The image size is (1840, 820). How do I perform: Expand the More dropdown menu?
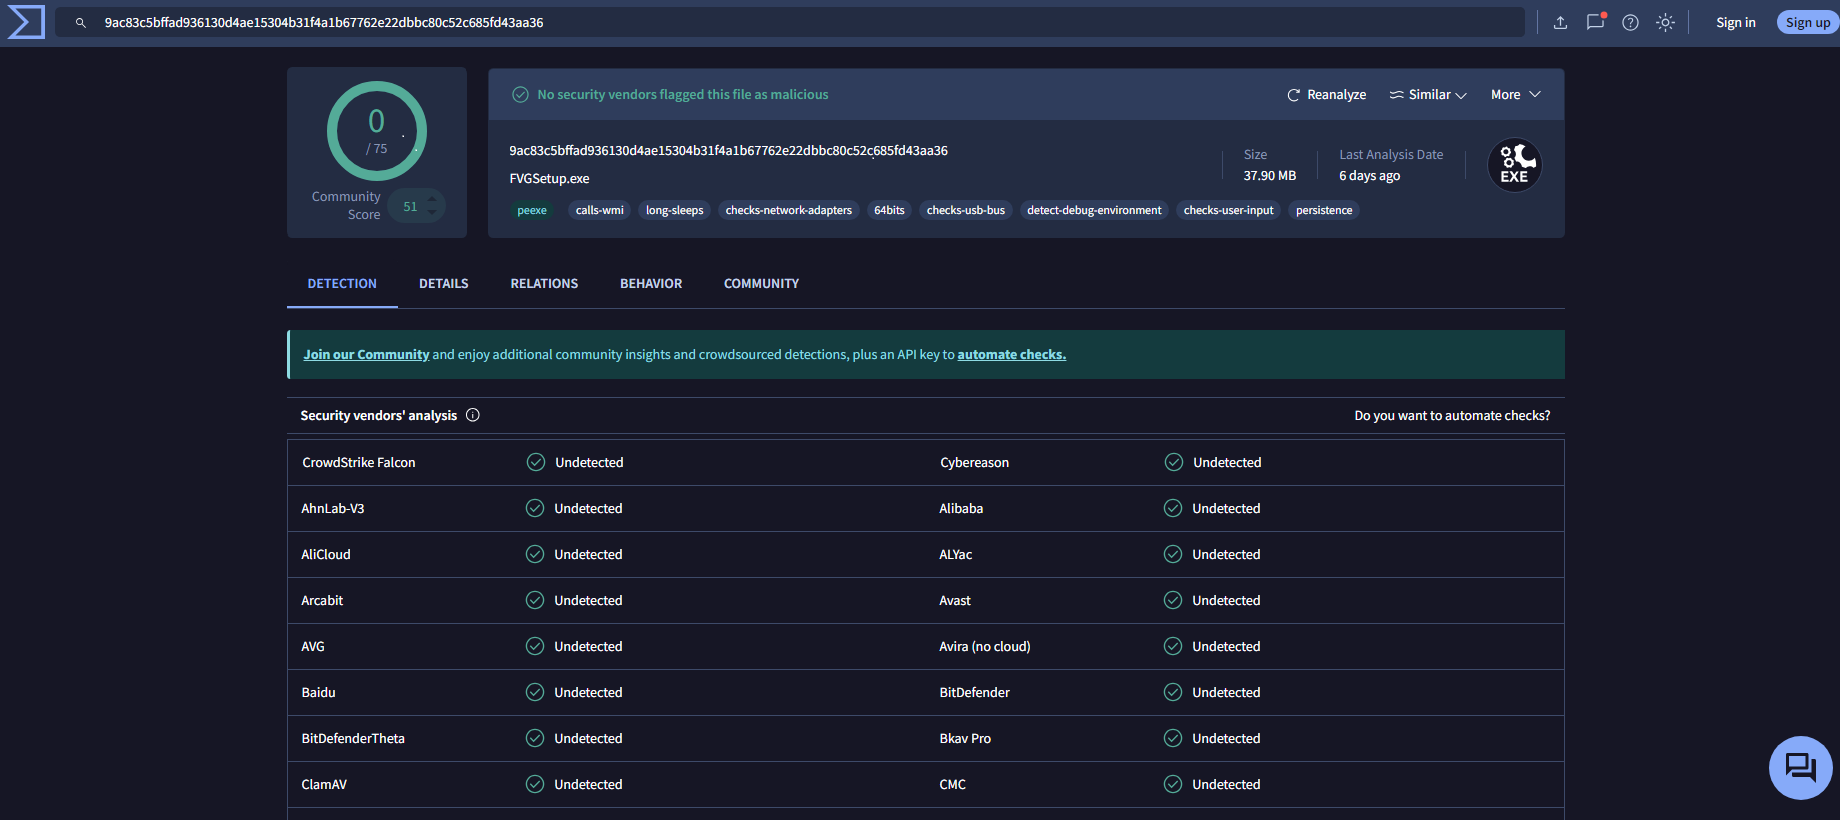point(1516,95)
